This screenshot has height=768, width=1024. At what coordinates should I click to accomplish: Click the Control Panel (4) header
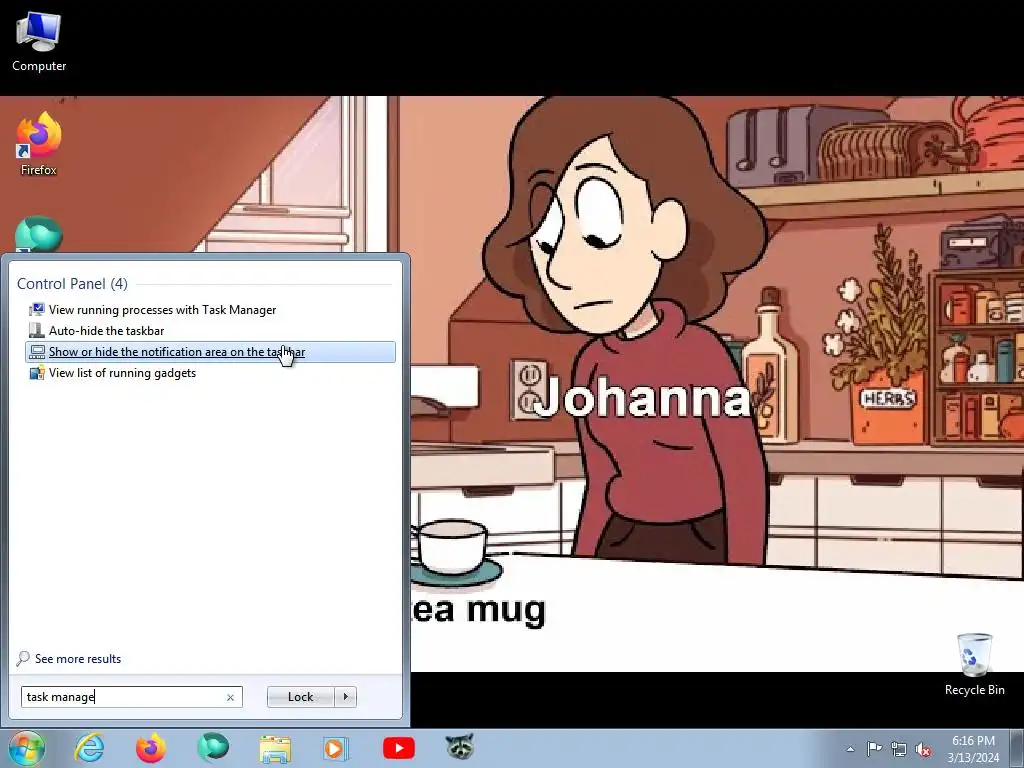coord(72,283)
